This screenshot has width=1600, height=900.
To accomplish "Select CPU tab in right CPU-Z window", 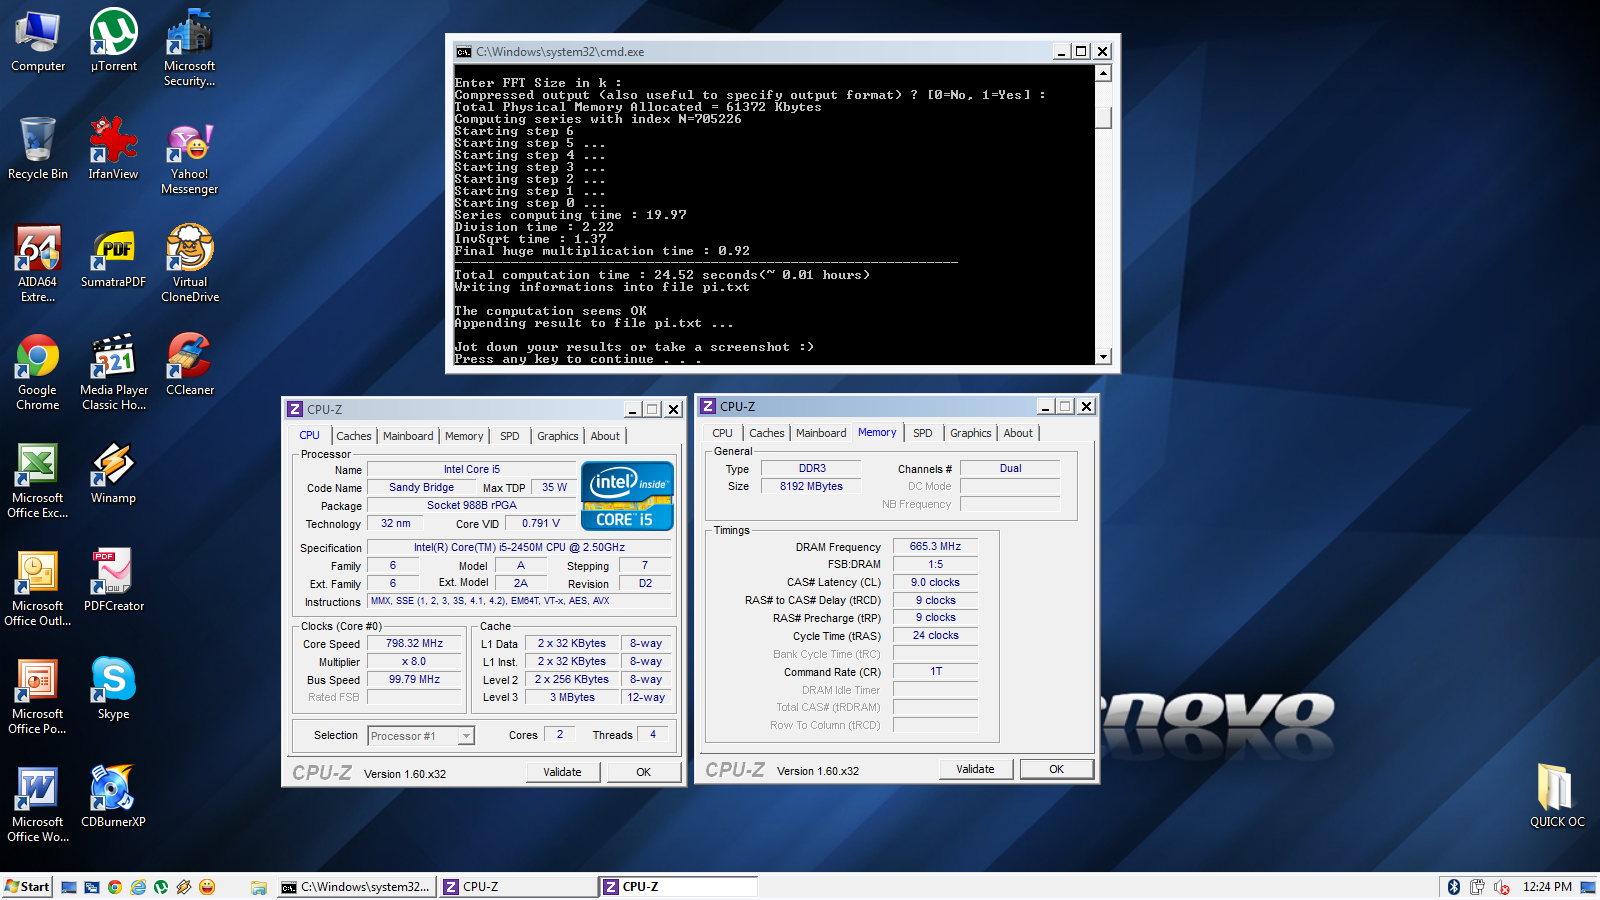I will 722,433.
